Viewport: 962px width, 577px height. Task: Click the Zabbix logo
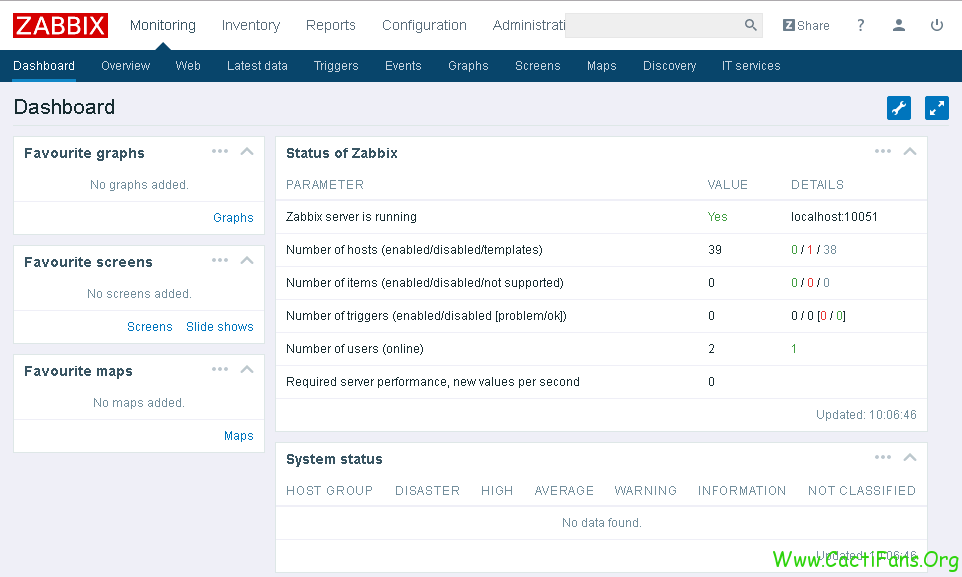[60, 25]
